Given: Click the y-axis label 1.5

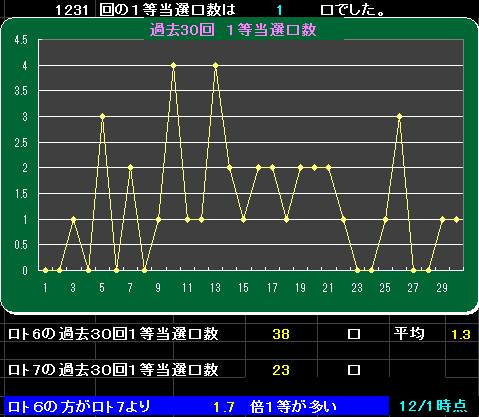Looking at the screenshot, I should click(21, 194).
